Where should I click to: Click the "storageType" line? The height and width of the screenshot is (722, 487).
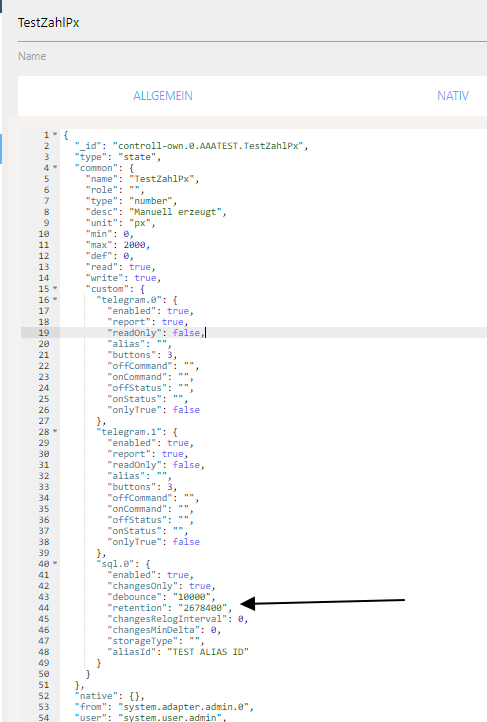click(x=156, y=641)
